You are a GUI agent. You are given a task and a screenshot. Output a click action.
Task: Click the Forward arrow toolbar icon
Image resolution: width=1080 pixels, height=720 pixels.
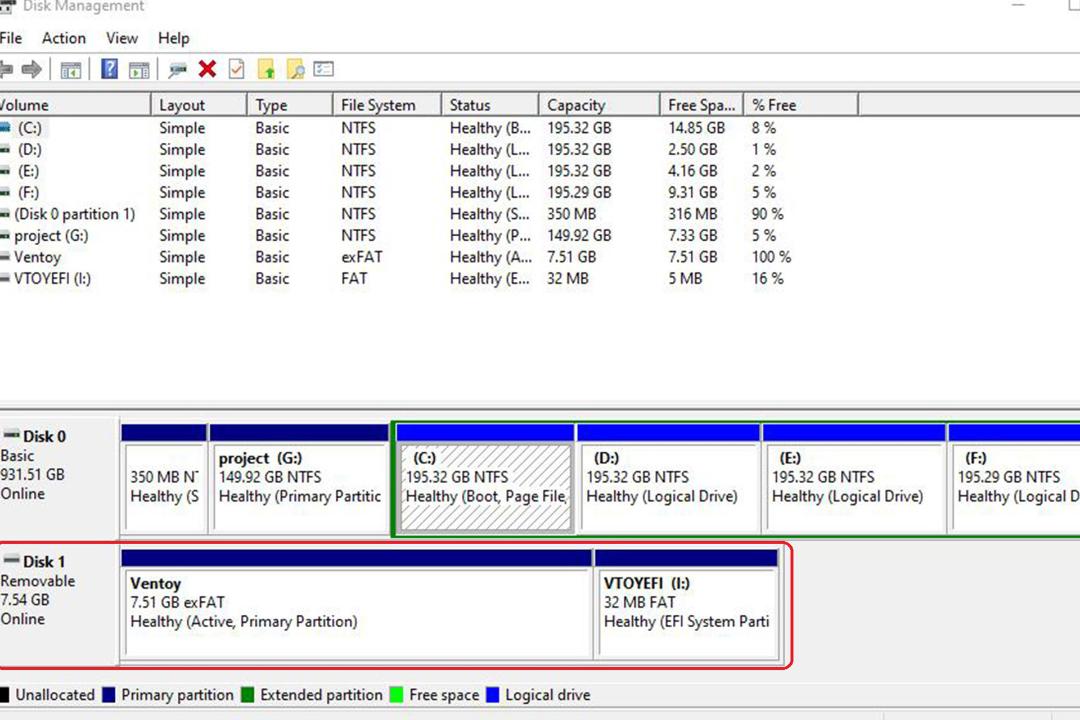pyautogui.click(x=32, y=69)
